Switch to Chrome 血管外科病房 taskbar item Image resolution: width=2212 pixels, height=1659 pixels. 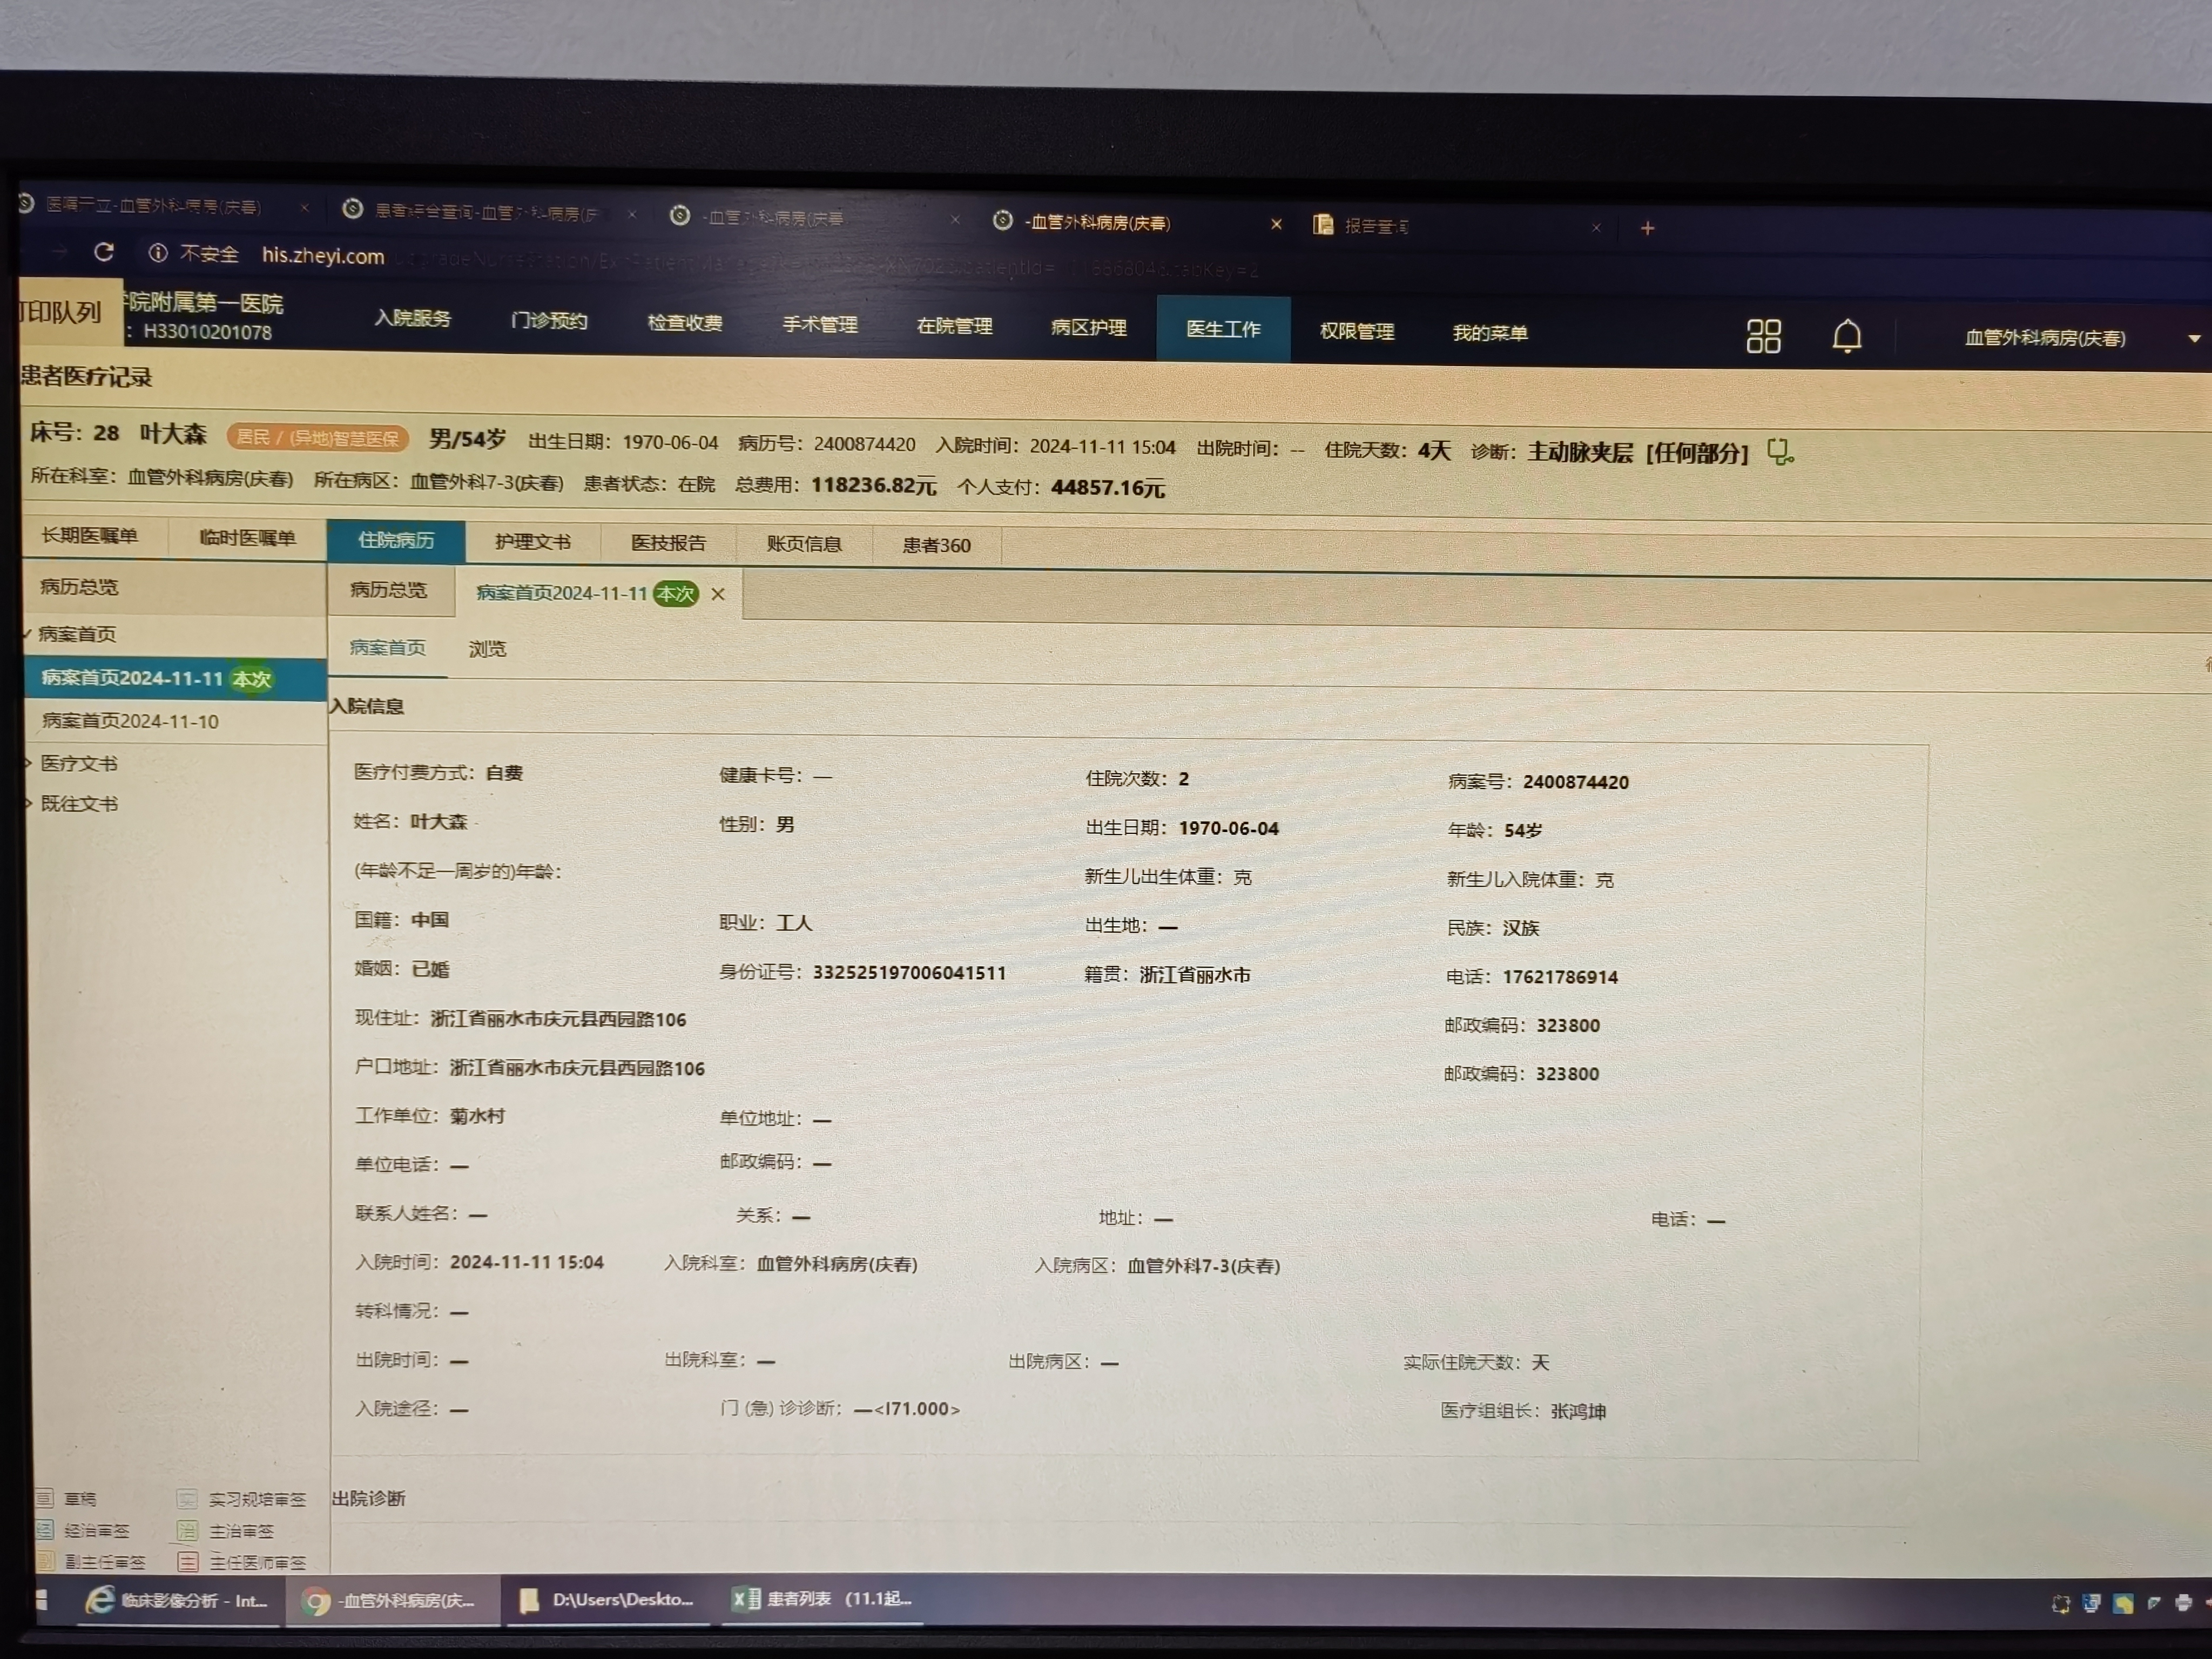[x=392, y=1601]
